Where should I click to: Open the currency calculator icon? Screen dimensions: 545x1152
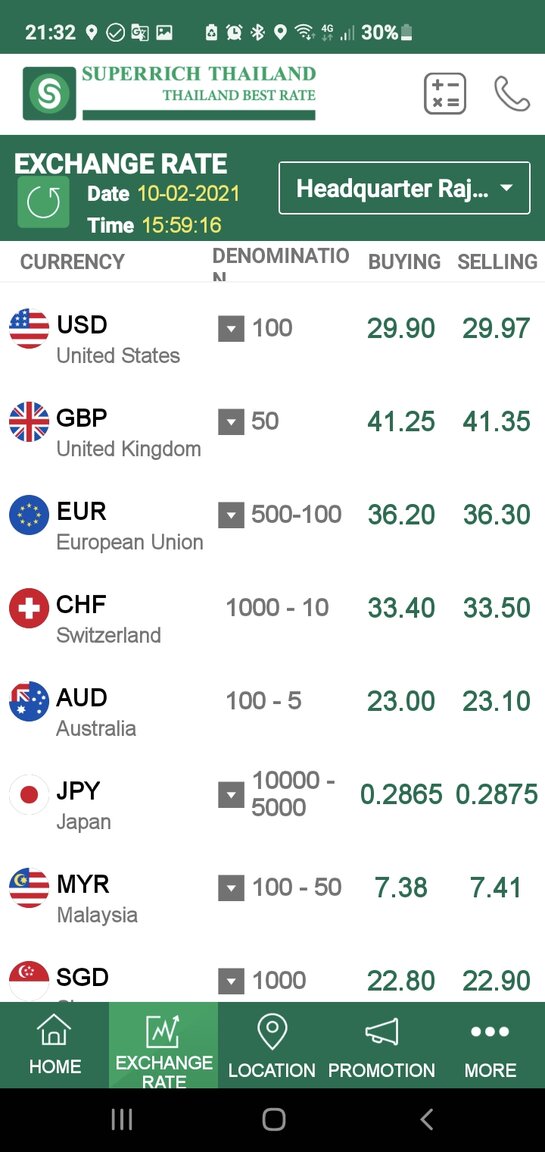445,94
